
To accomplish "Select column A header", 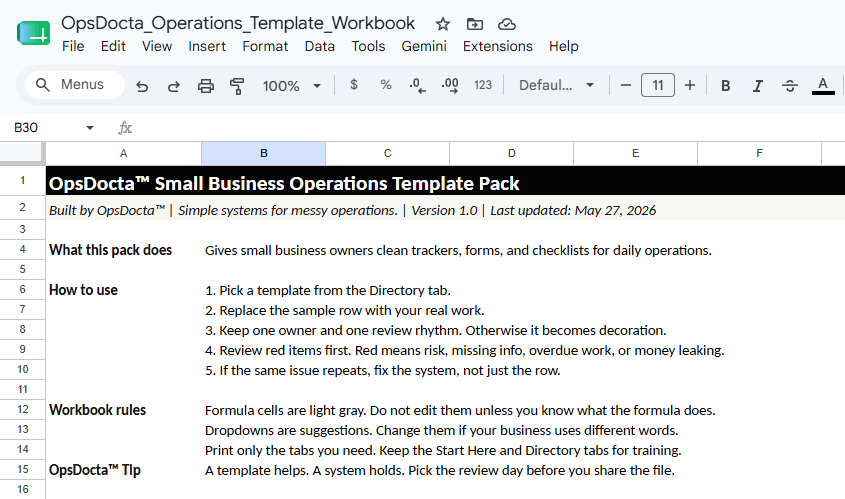I will point(123,154).
